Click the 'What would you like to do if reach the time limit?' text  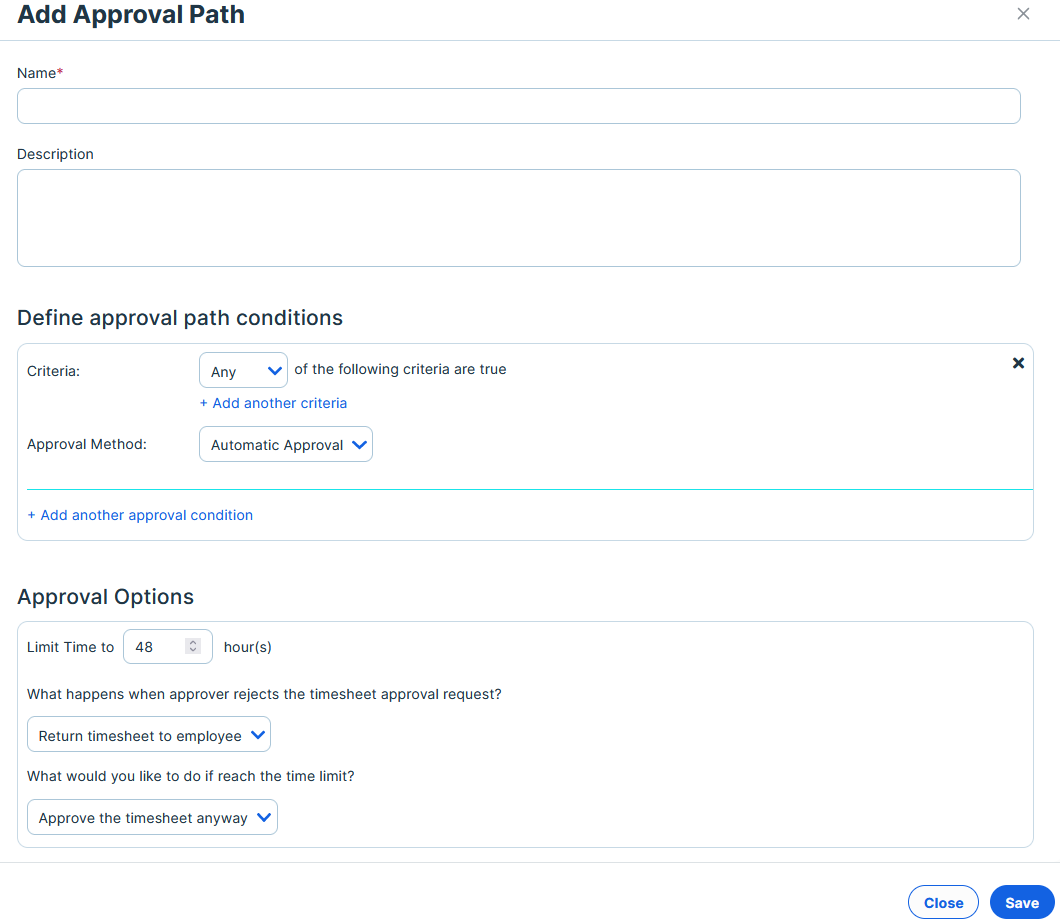191,776
